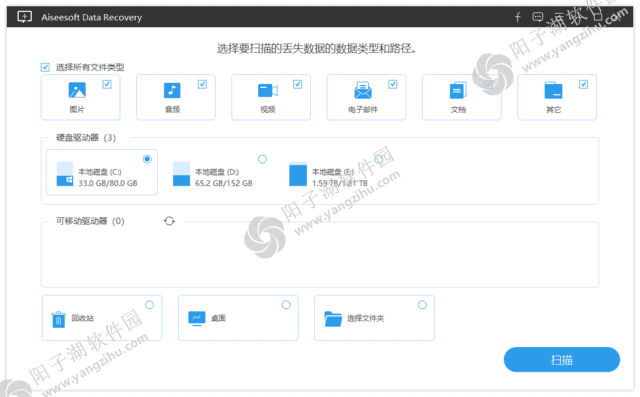Click the 选择文件夹 label text
640x397 pixels.
point(366,318)
